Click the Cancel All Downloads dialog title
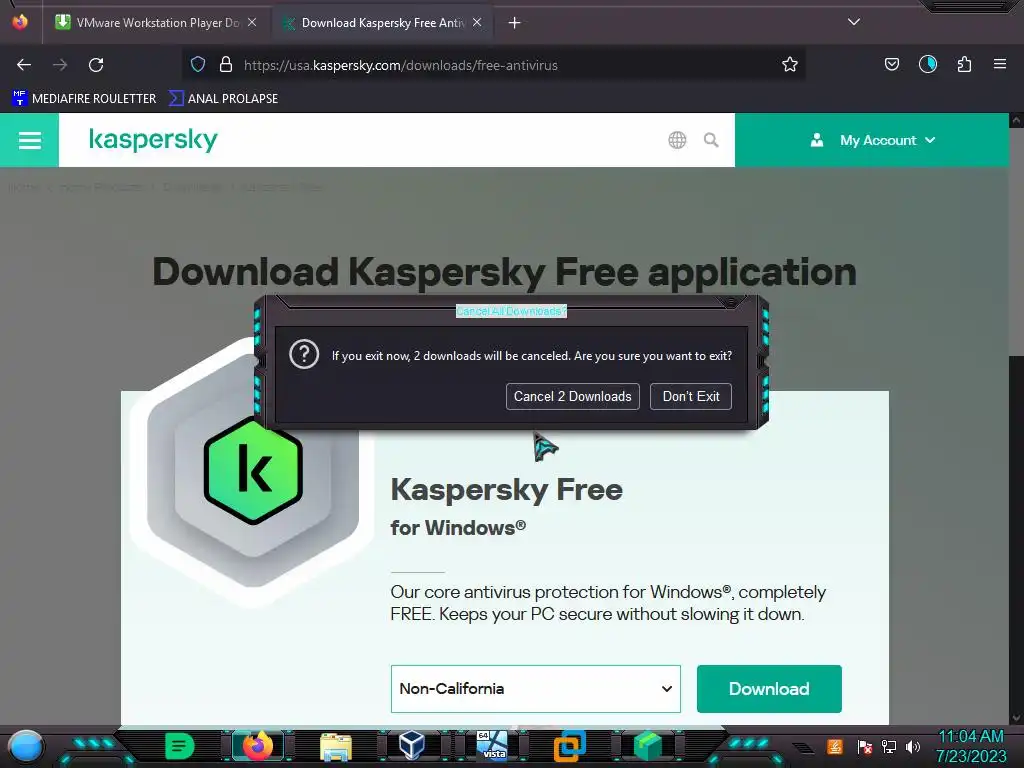1024x768 pixels. [511, 312]
